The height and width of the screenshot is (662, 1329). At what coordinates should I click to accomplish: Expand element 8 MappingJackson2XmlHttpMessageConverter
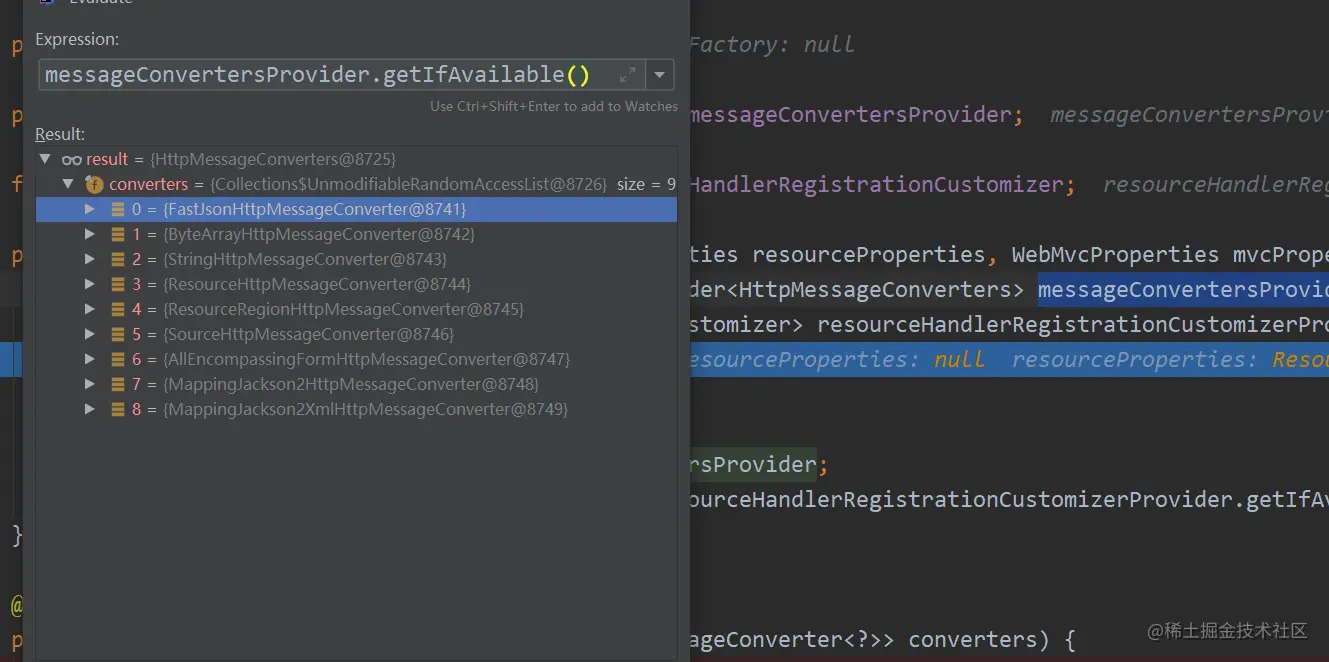click(x=90, y=409)
